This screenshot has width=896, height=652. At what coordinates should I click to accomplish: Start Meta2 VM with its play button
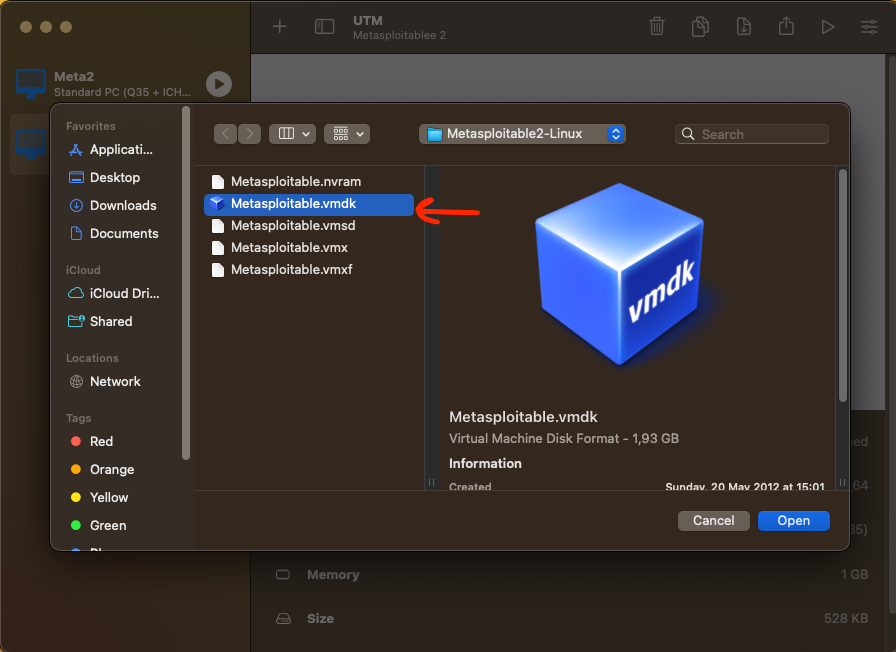click(219, 84)
